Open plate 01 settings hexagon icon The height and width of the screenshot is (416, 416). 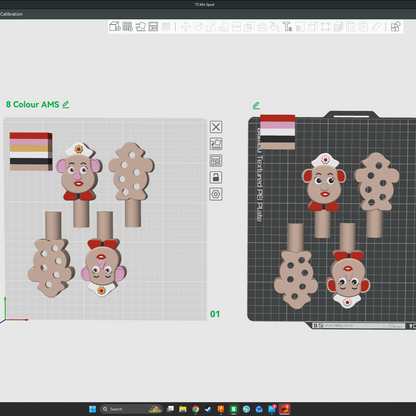coord(216,194)
